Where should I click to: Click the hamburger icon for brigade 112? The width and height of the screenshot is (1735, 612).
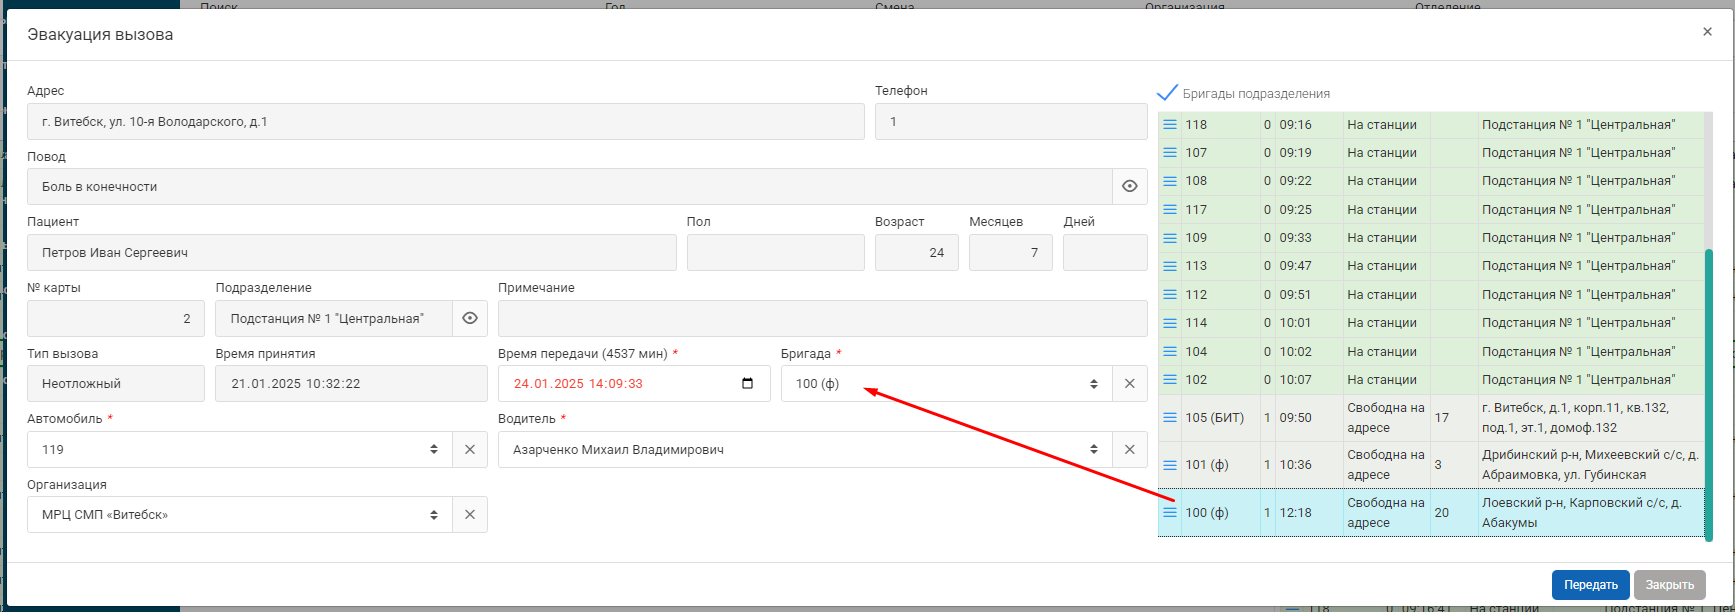click(1169, 295)
